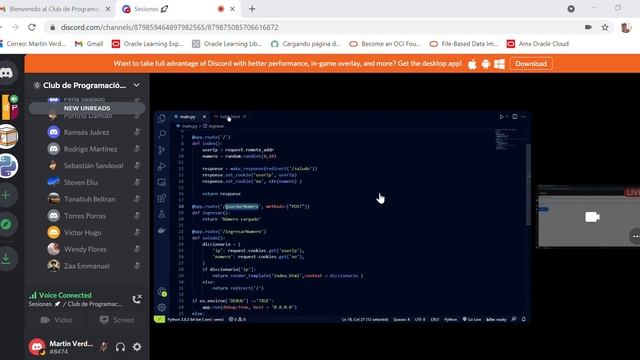The height and width of the screenshot is (360, 640).
Task: Select voice user Sebastián Sandoval
Action: 94,166
